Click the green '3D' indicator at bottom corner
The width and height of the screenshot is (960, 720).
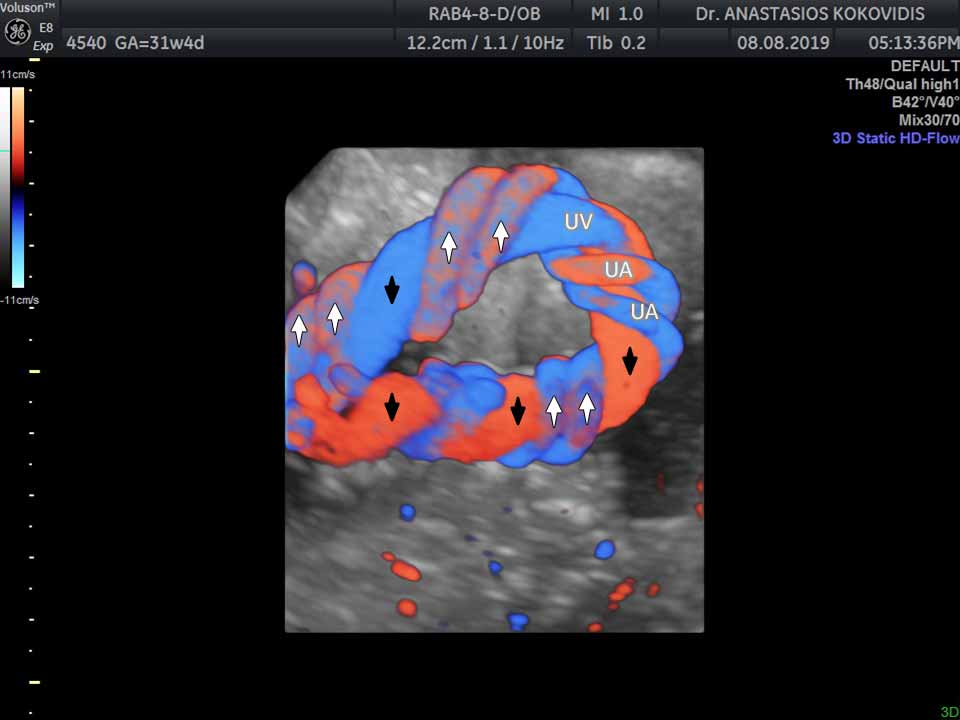click(x=950, y=711)
